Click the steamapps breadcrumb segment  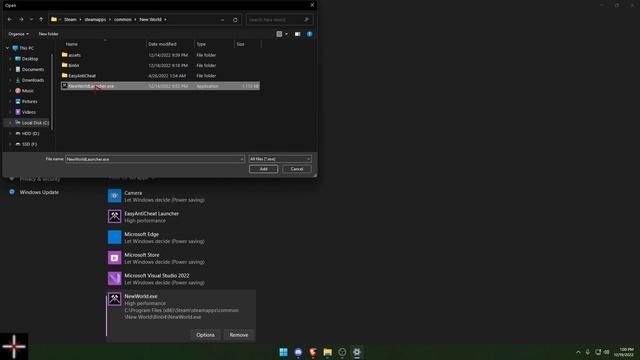(95, 20)
